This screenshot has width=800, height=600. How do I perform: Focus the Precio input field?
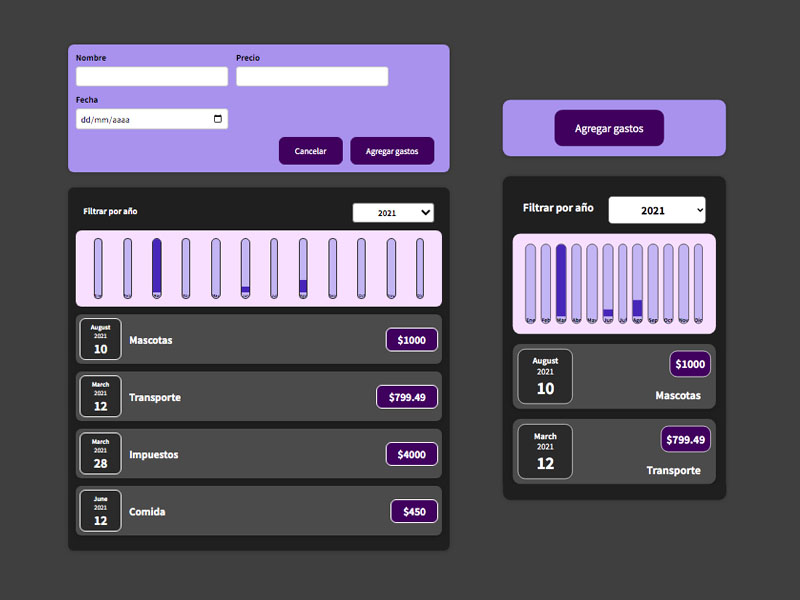(312, 77)
